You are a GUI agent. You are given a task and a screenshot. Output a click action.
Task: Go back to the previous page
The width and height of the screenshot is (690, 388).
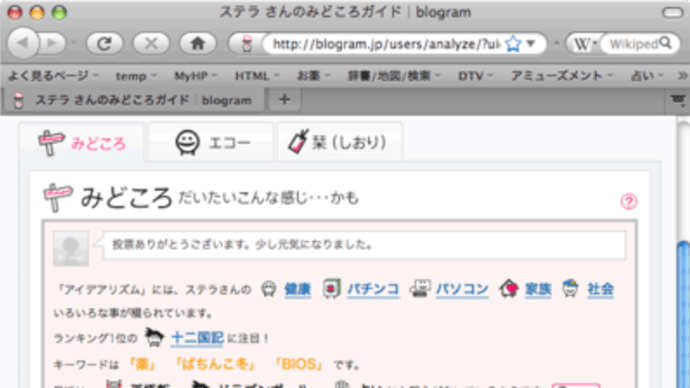[23, 43]
